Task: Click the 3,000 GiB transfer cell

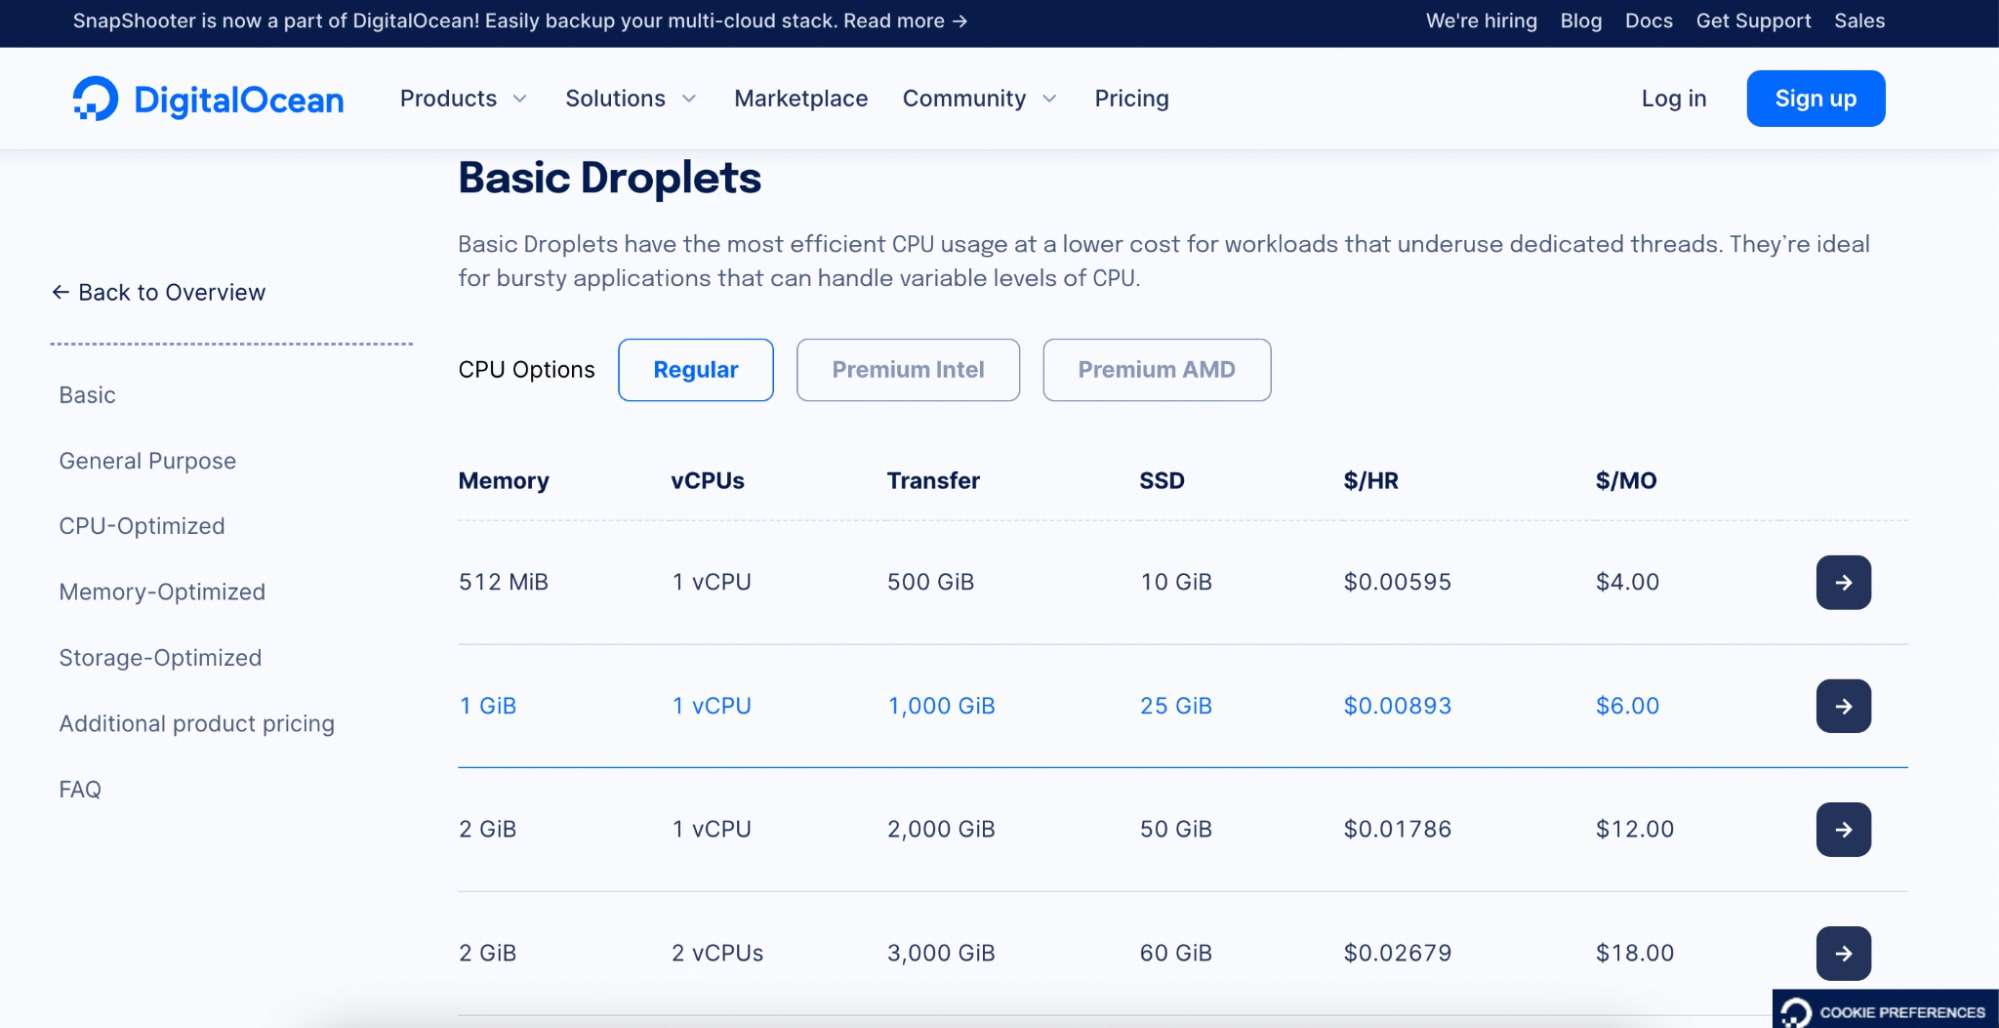Action: 941,953
